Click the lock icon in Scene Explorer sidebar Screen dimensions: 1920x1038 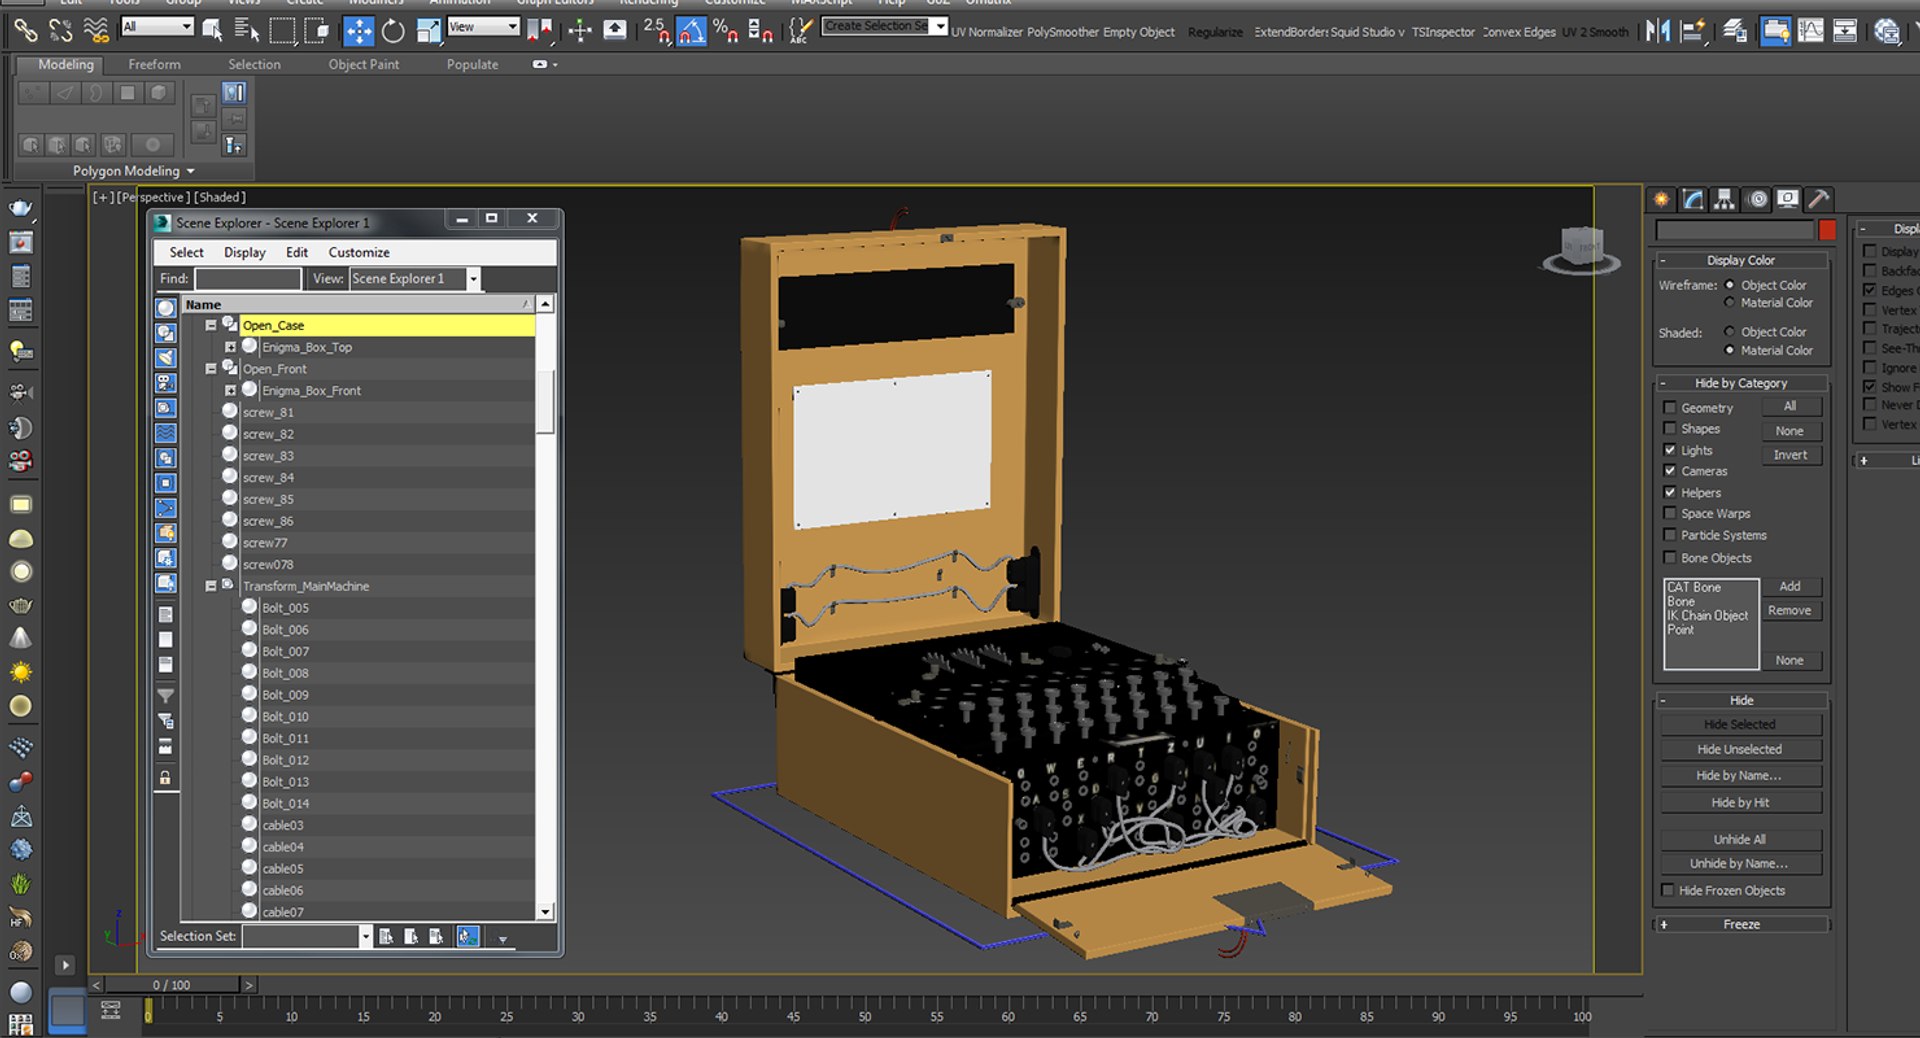(166, 777)
